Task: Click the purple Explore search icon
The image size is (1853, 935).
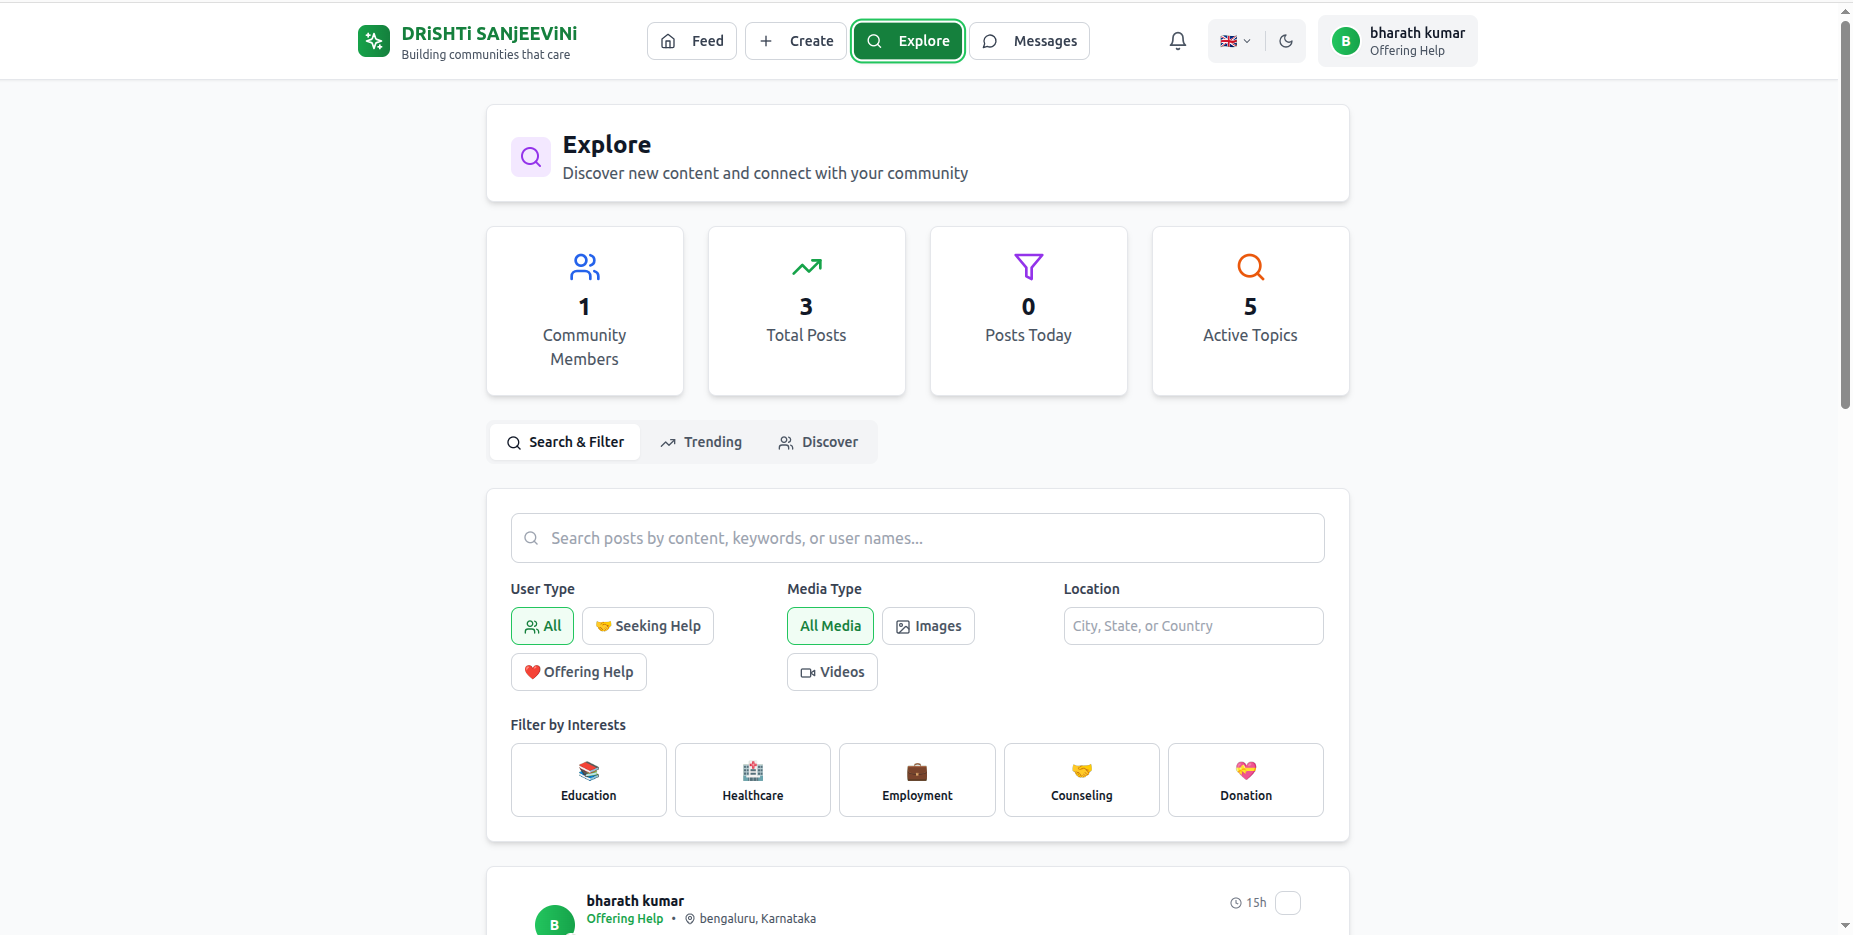Action: (x=531, y=157)
